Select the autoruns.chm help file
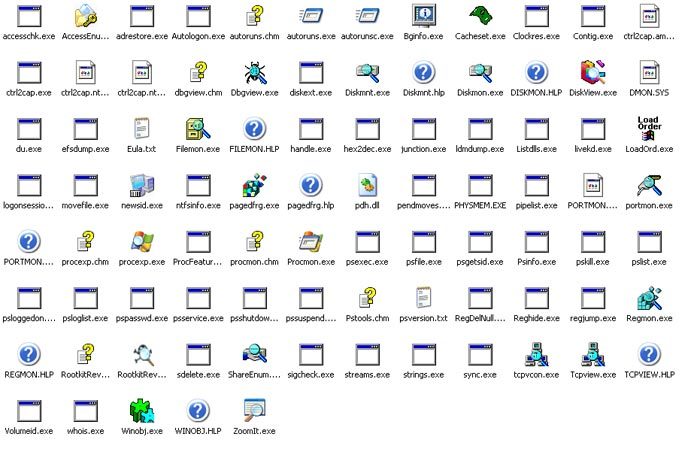Image resolution: width=700 pixels, height=458 pixels. tap(254, 16)
